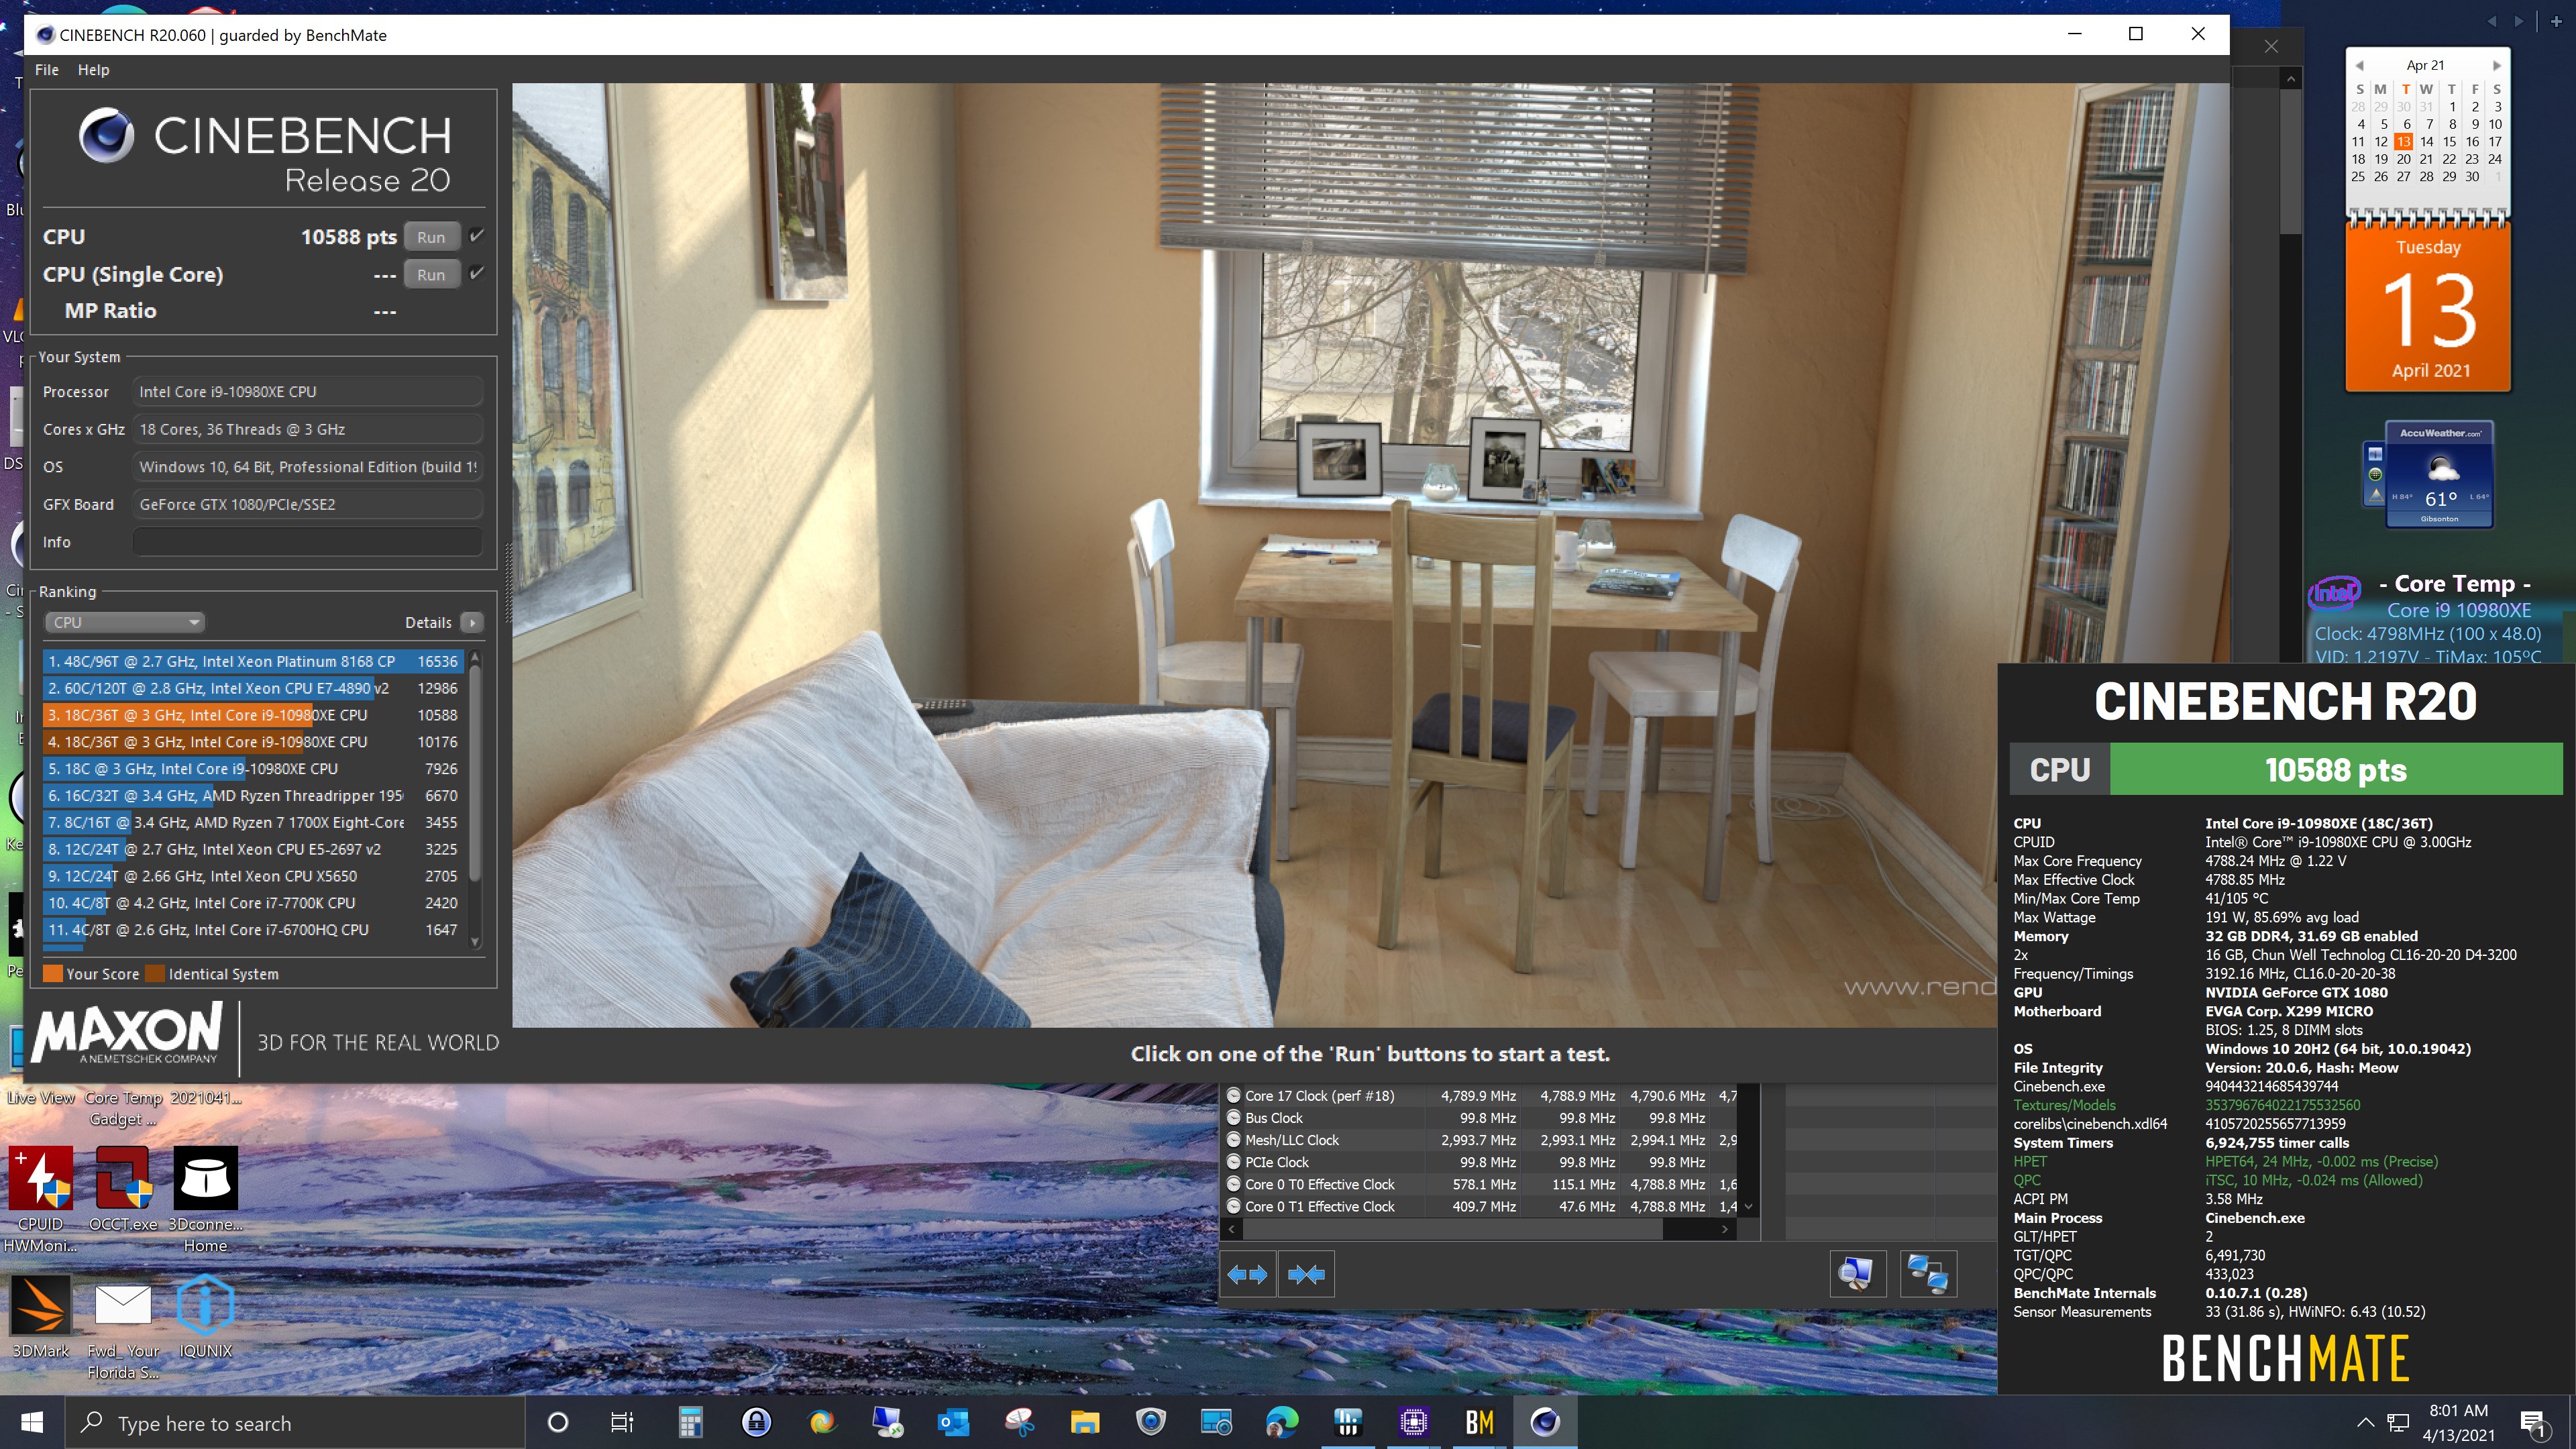Viewport: 2576px width, 1449px height.
Task: Select Ryzen 7 1700X ranking row
Action: click(x=252, y=822)
